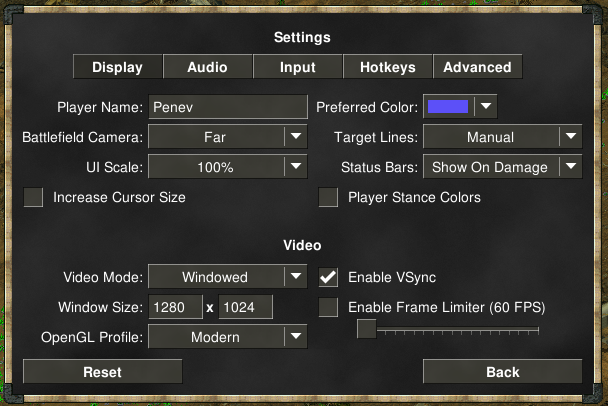The image size is (608, 406).
Task: Open the Audio settings tab
Action: pyautogui.click(x=207, y=67)
